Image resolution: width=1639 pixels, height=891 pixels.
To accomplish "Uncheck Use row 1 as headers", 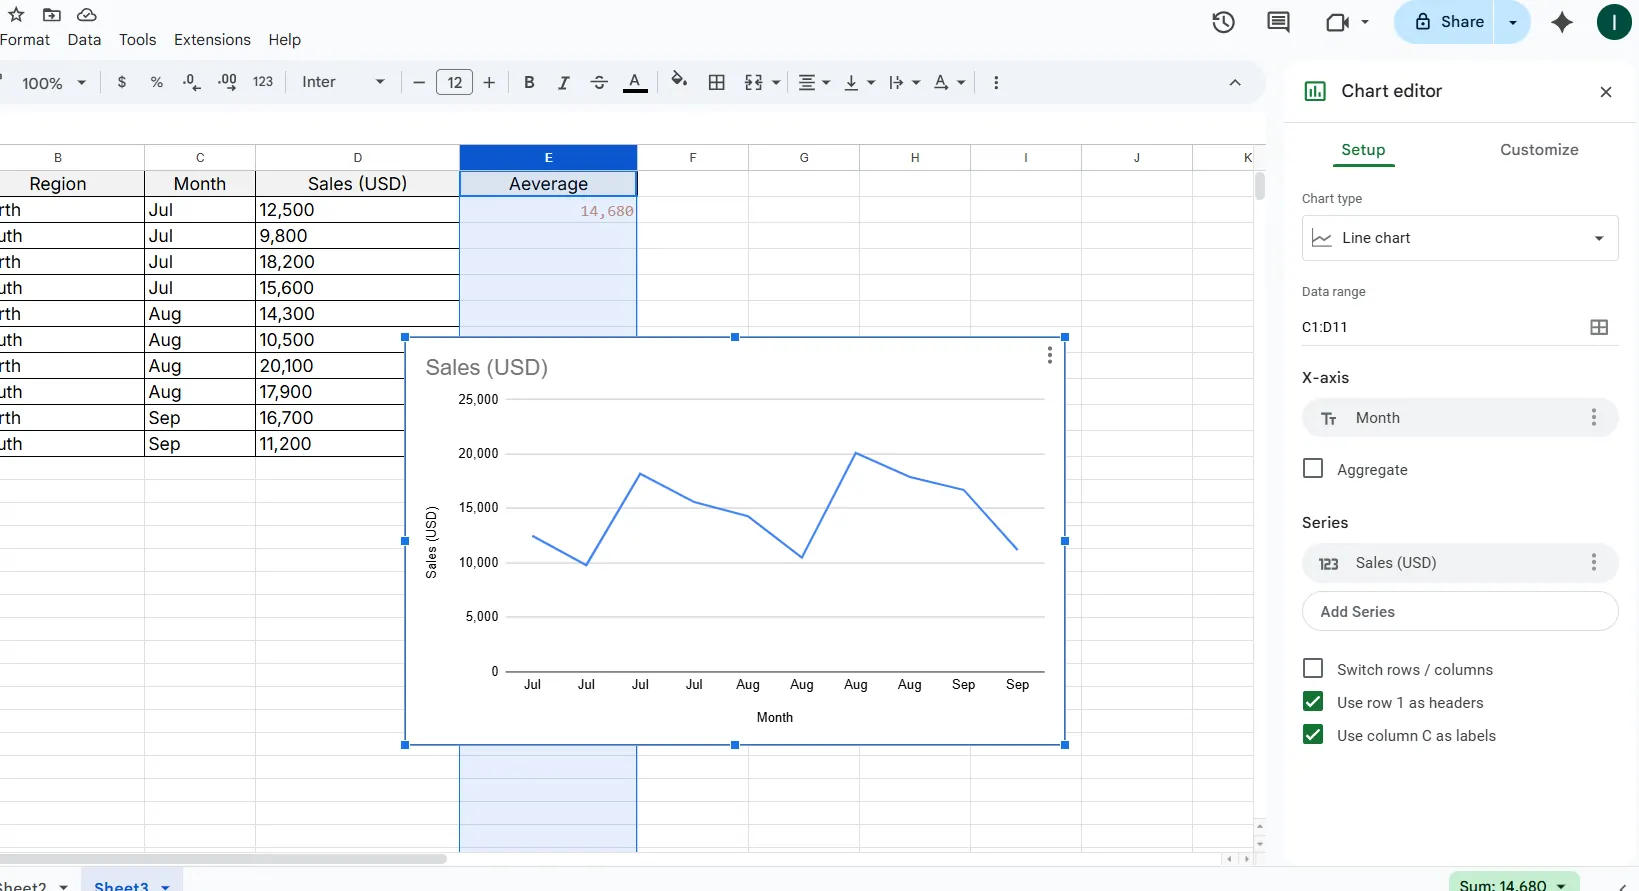I will tap(1313, 702).
